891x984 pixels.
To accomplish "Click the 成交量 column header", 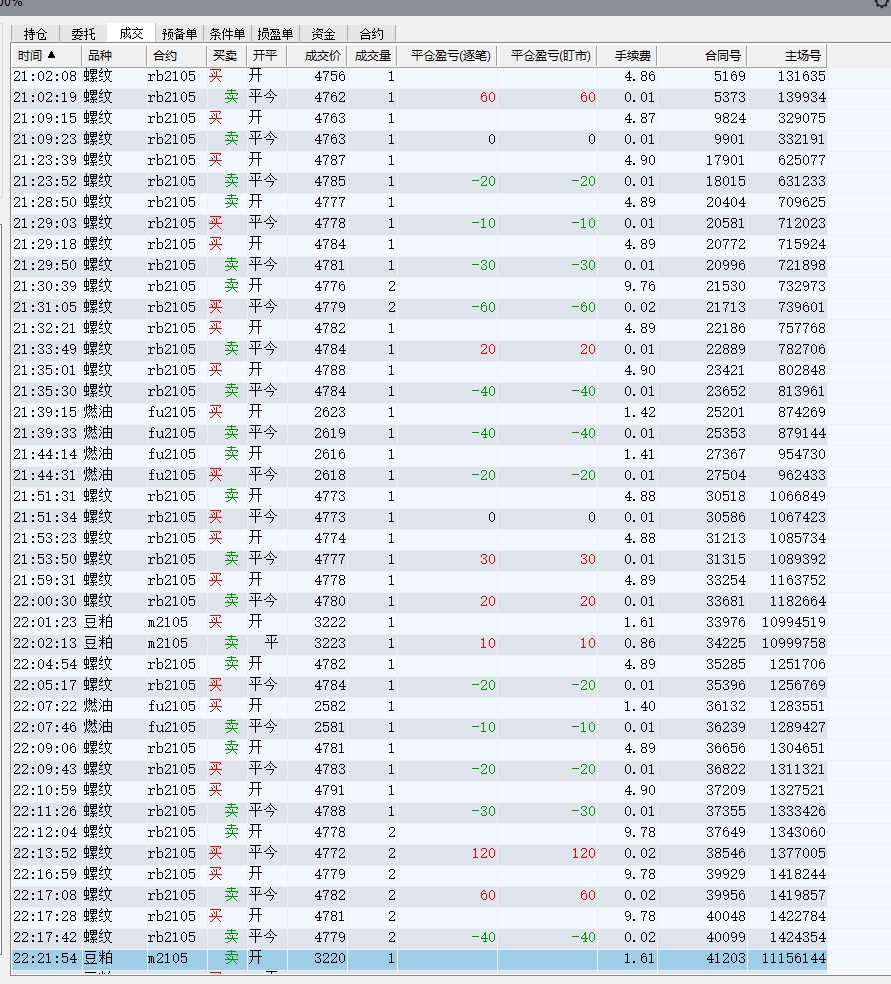I will 372,56.
